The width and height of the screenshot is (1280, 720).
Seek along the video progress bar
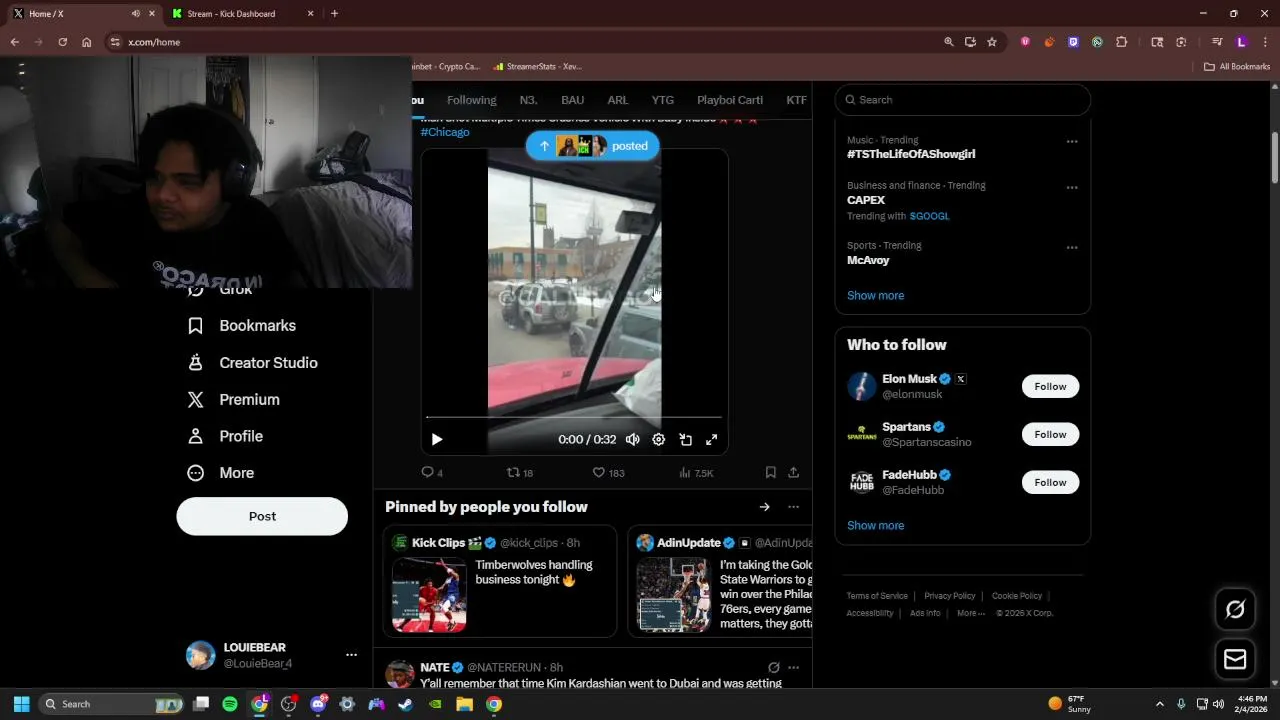574,417
